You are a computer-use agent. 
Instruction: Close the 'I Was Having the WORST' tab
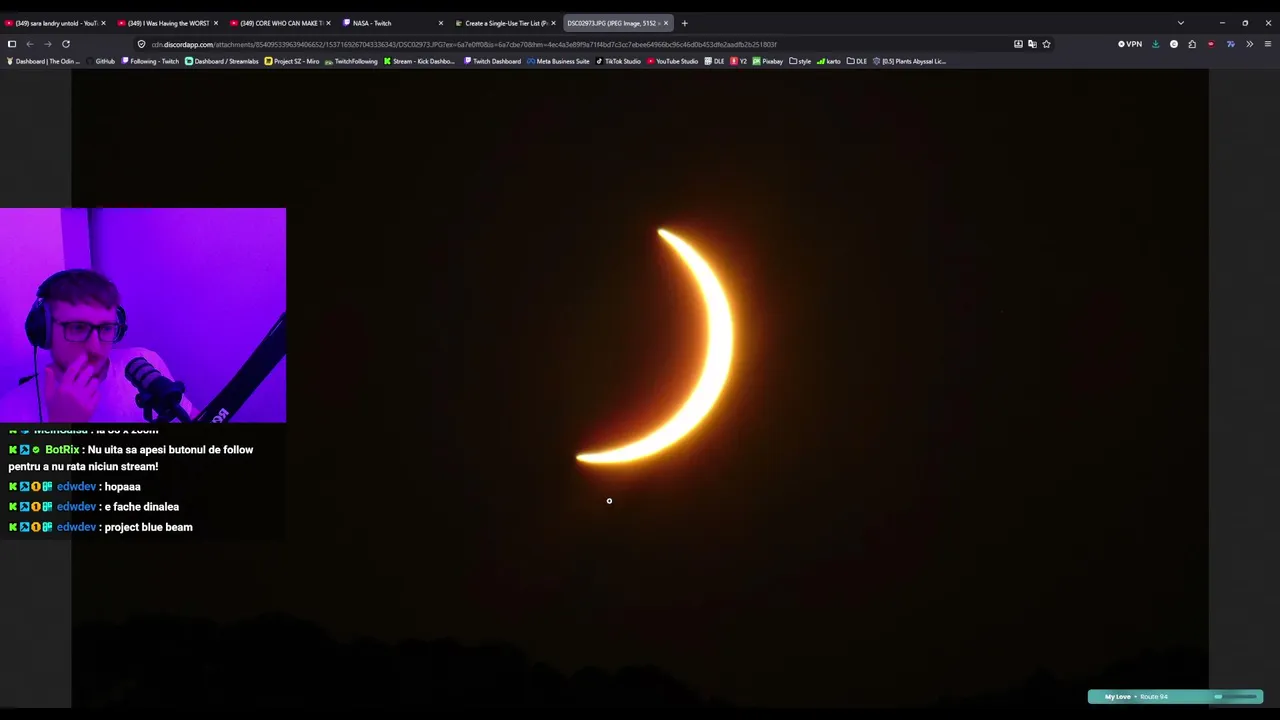215,23
